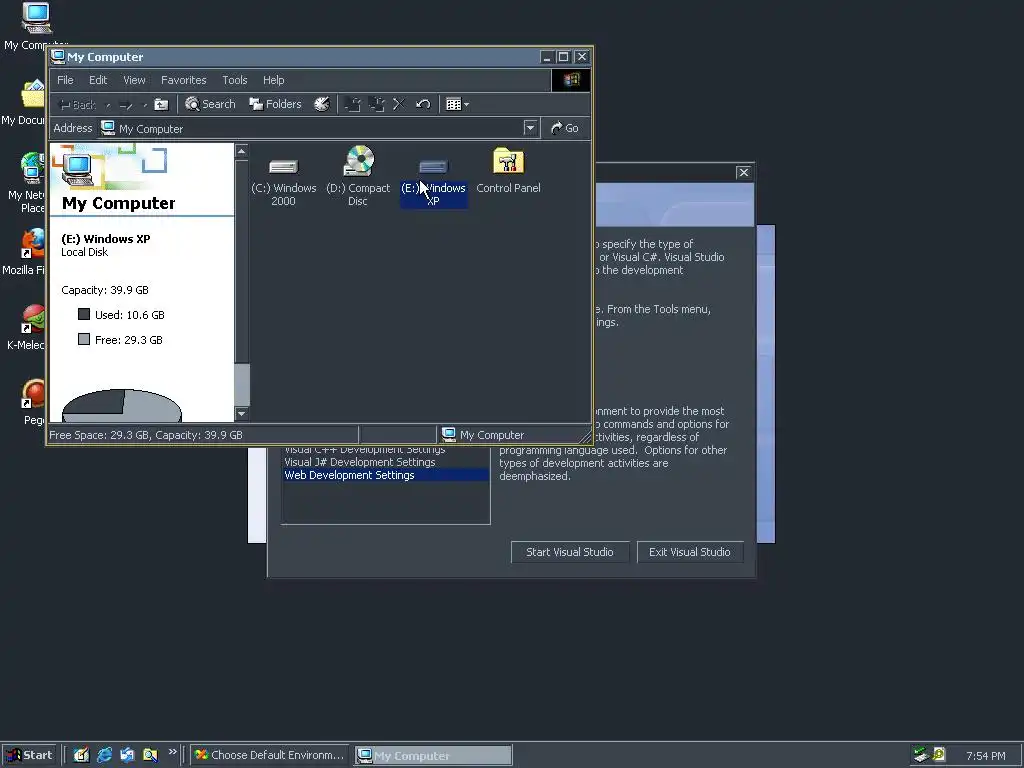Image resolution: width=1024 pixels, height=768 pixels.
Task: Click the used space color swatch
Action: coord(84,314)
